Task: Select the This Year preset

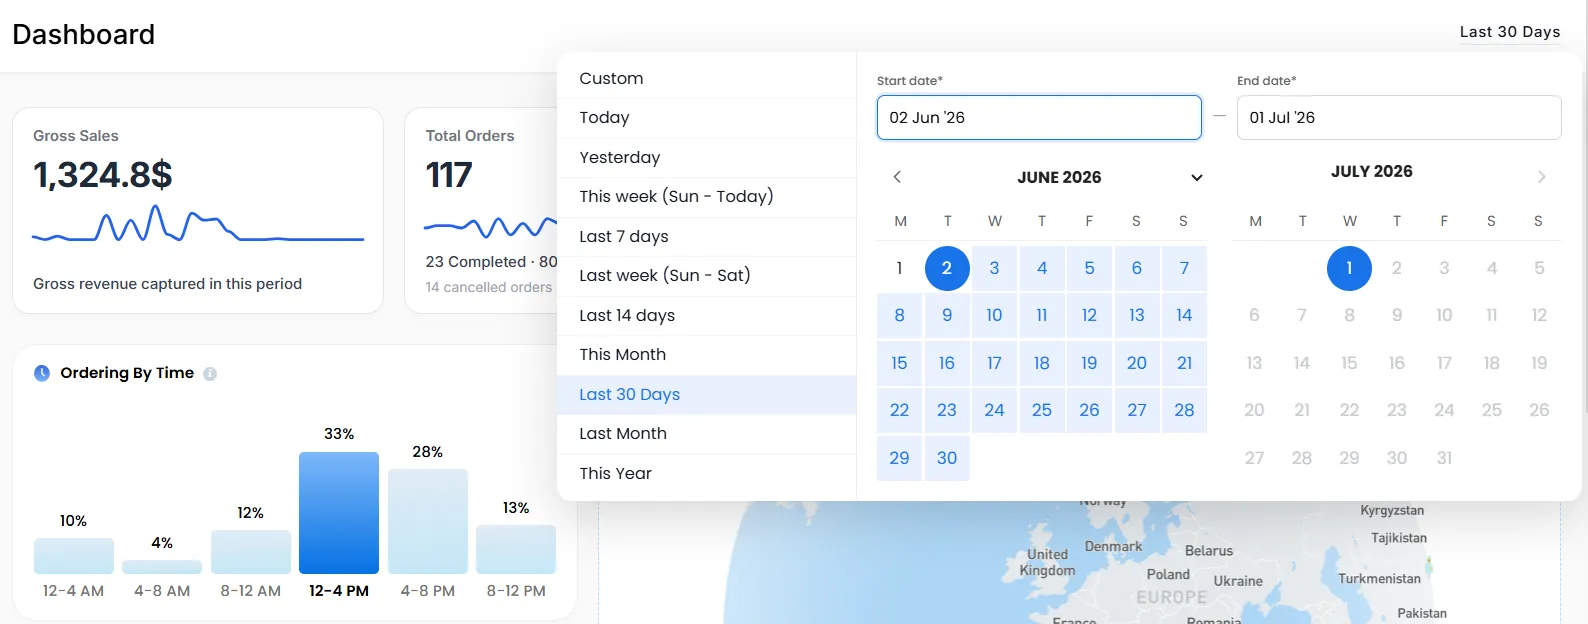Action: (x=707, y=473)
